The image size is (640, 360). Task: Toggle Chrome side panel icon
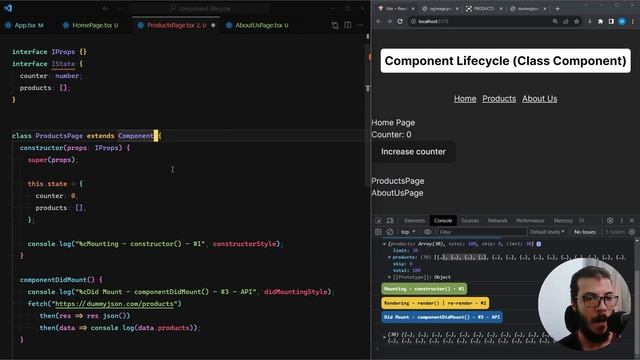pyautogui.click(x=611, y=21)
